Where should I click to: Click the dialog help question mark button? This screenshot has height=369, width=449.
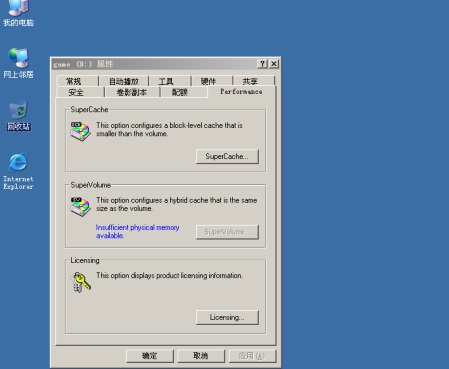click(262, 64)
